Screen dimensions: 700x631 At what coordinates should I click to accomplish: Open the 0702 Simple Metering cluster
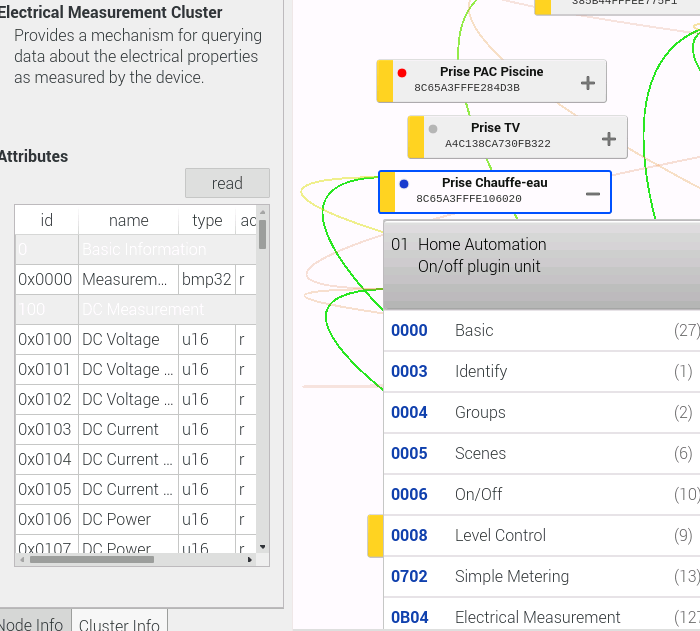[x=542, y=577]
